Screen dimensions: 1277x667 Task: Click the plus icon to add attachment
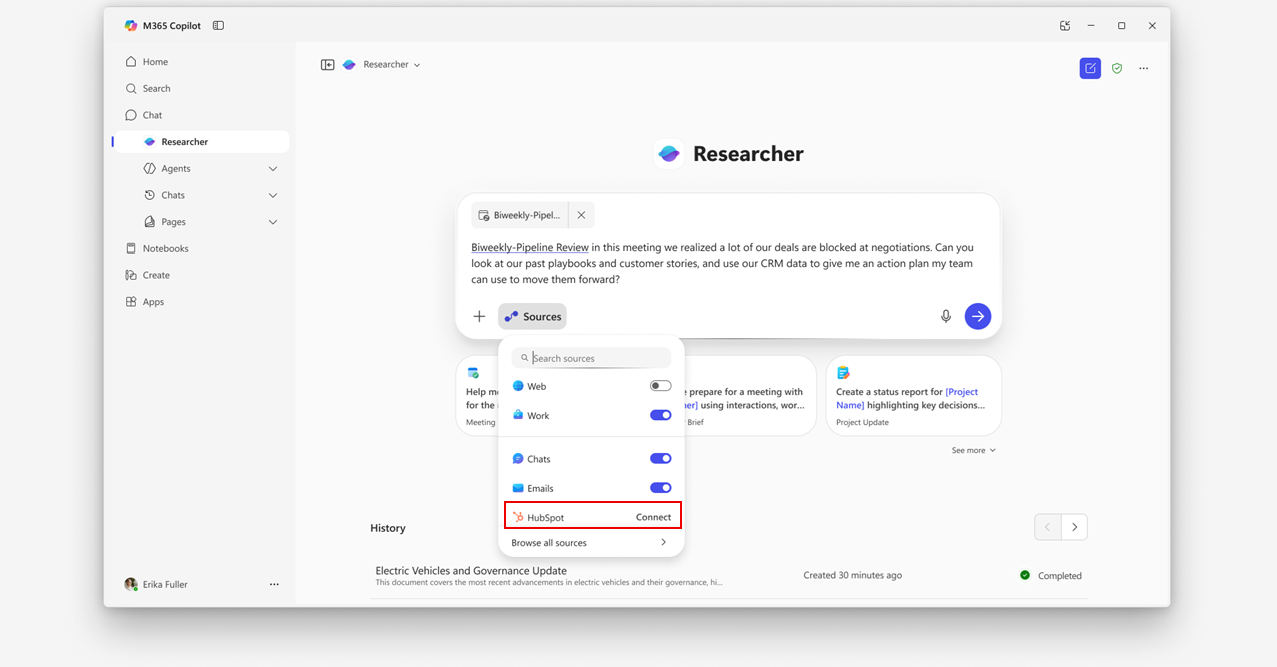coord(479,316)
